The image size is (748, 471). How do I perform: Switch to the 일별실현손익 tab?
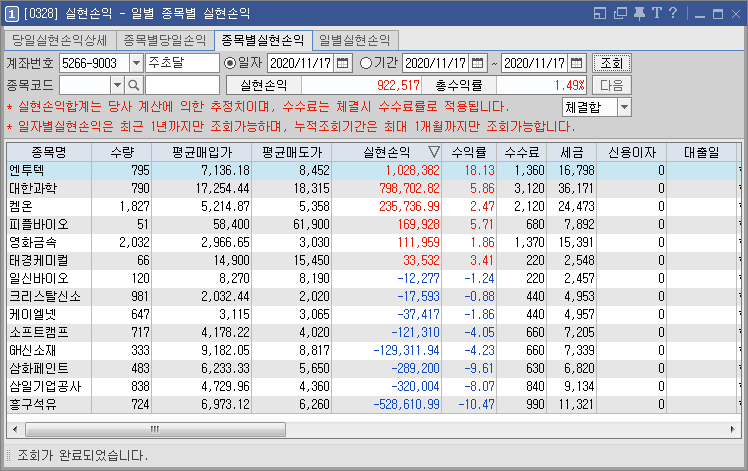click(354, 40)
